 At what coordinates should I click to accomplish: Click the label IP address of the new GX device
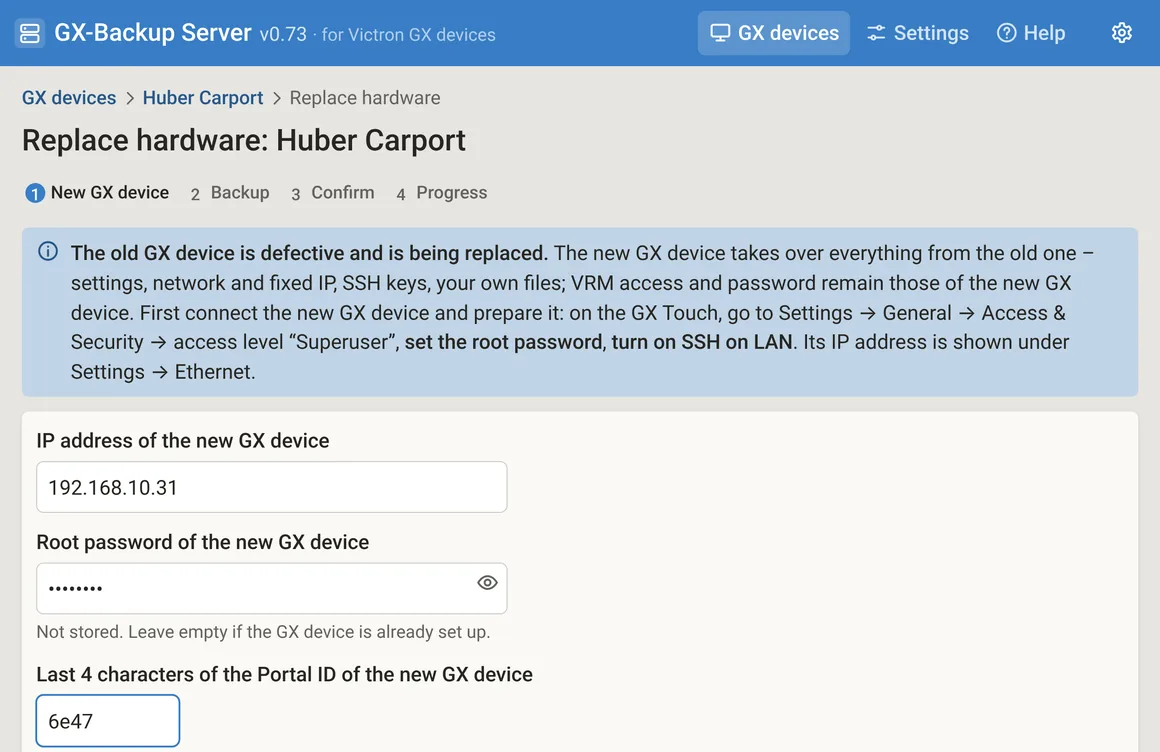(183, 440)
